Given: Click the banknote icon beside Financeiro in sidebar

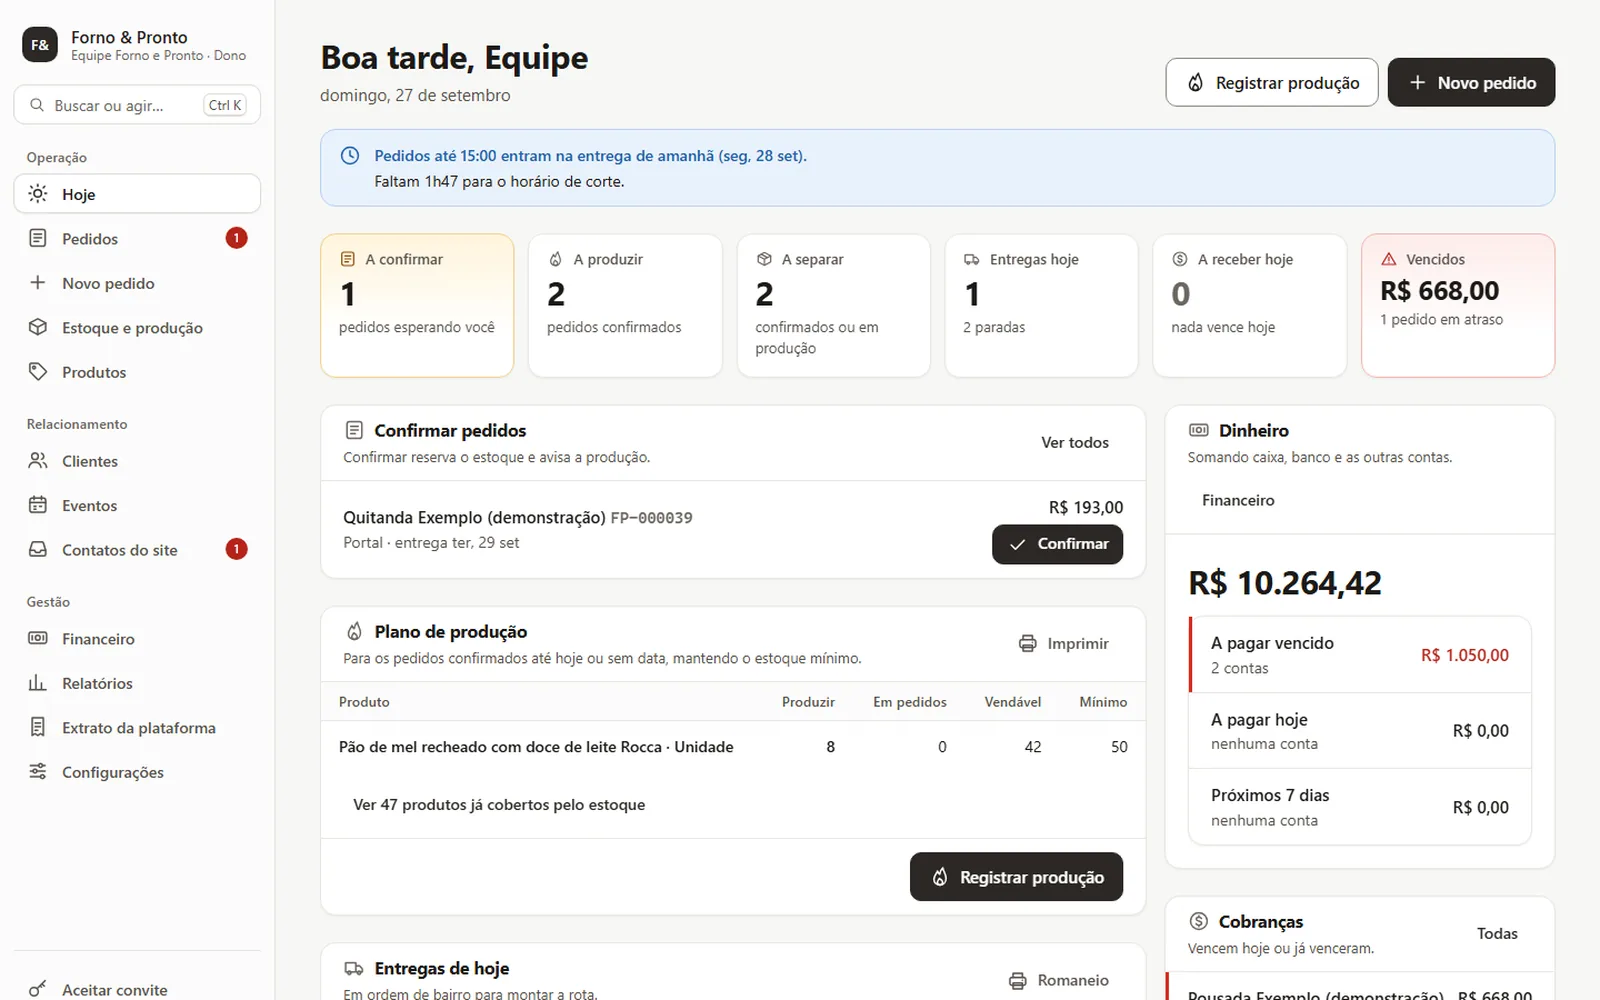Looking at the screenshot, I should click(38, 638).
